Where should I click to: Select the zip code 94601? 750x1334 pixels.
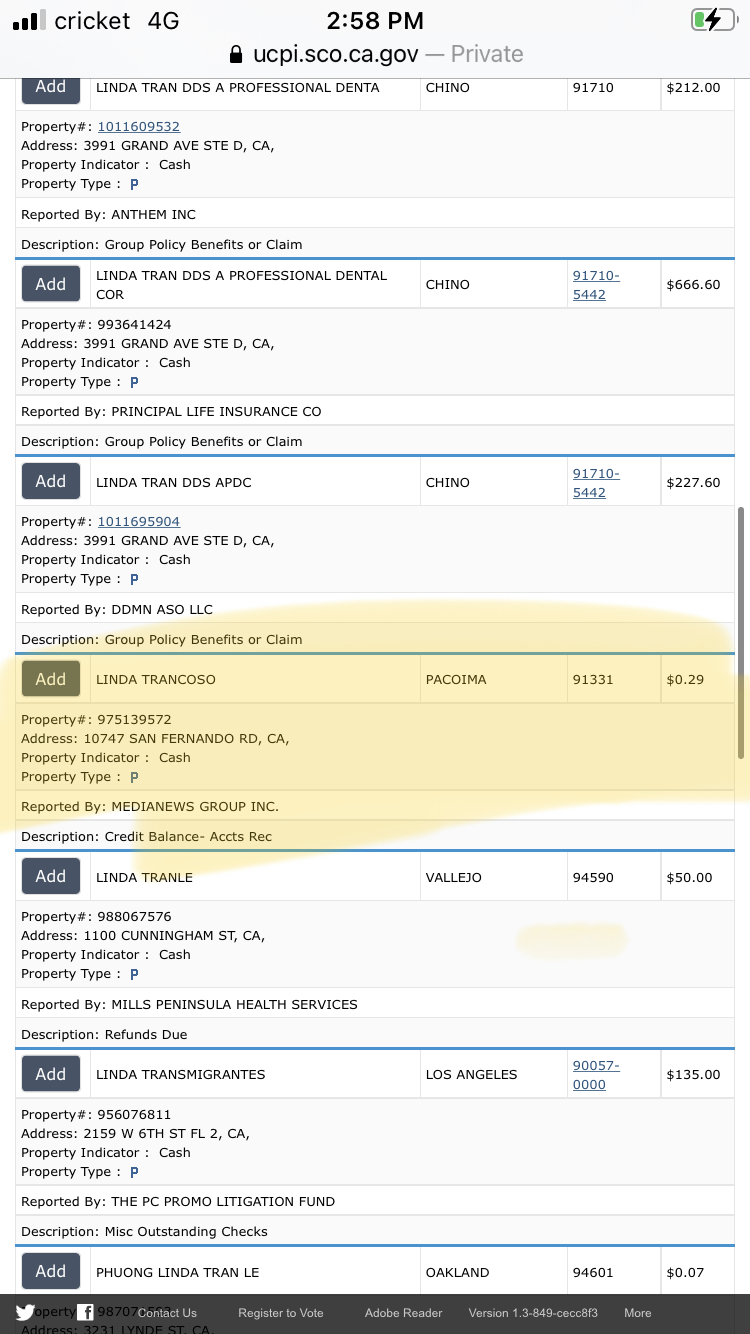593,1272
